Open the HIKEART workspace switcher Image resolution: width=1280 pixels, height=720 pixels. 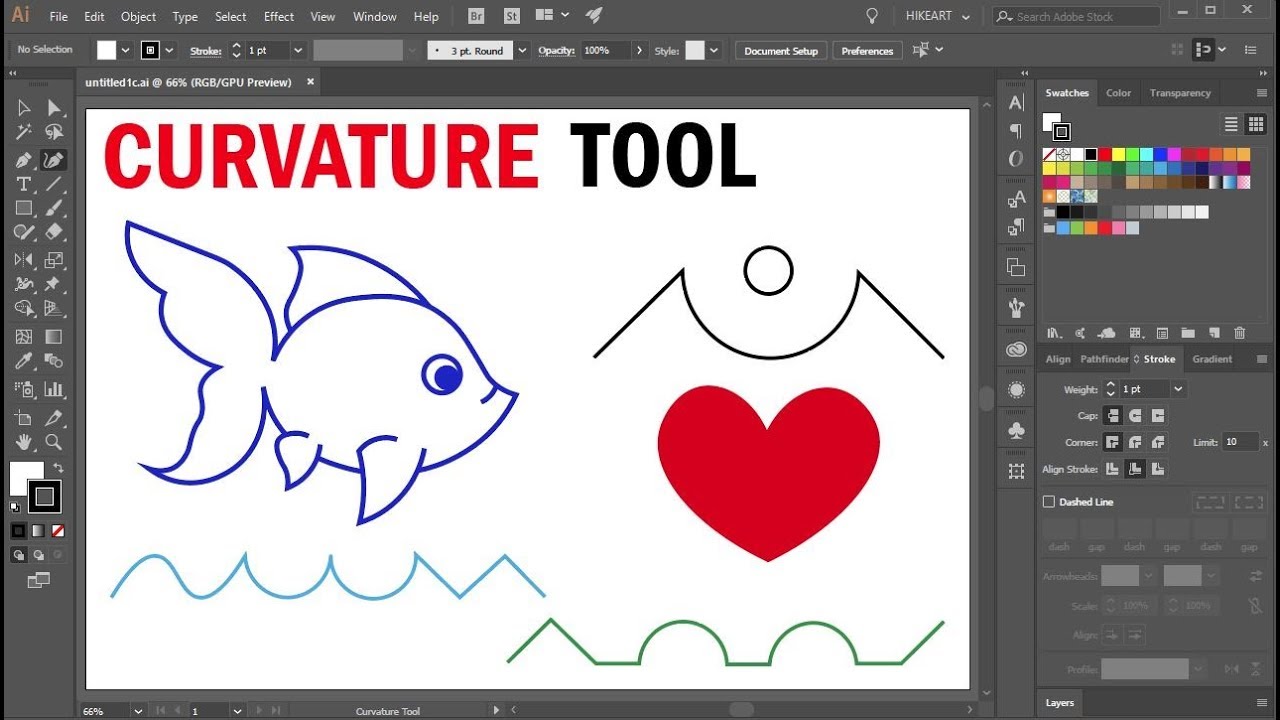click(937, 17)
